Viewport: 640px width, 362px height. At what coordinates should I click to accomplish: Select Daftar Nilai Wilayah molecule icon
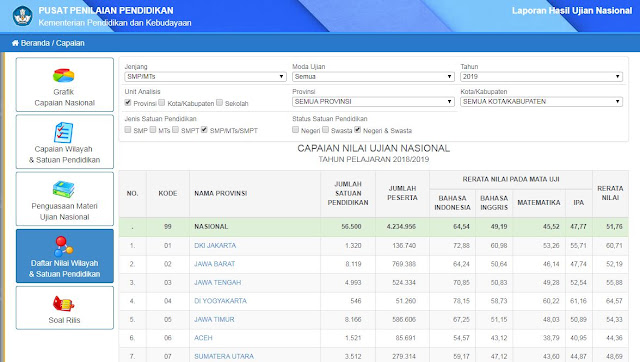pos(63,246)
